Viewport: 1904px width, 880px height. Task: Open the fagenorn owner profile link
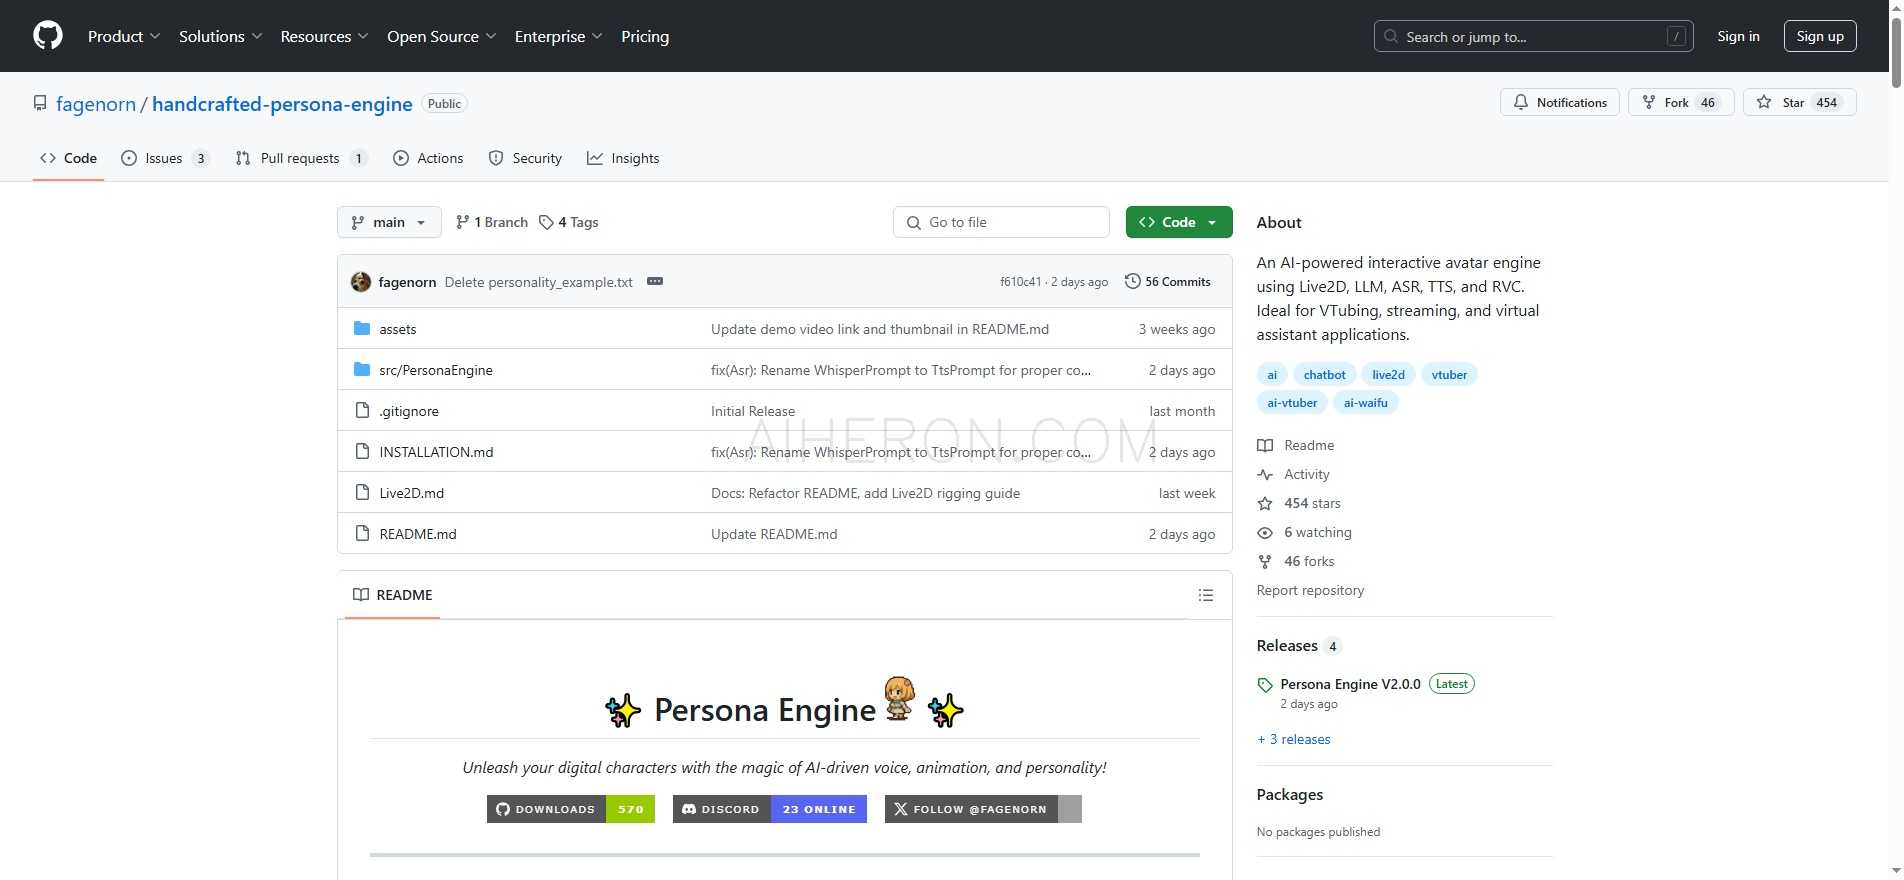[x=96, y=104]
